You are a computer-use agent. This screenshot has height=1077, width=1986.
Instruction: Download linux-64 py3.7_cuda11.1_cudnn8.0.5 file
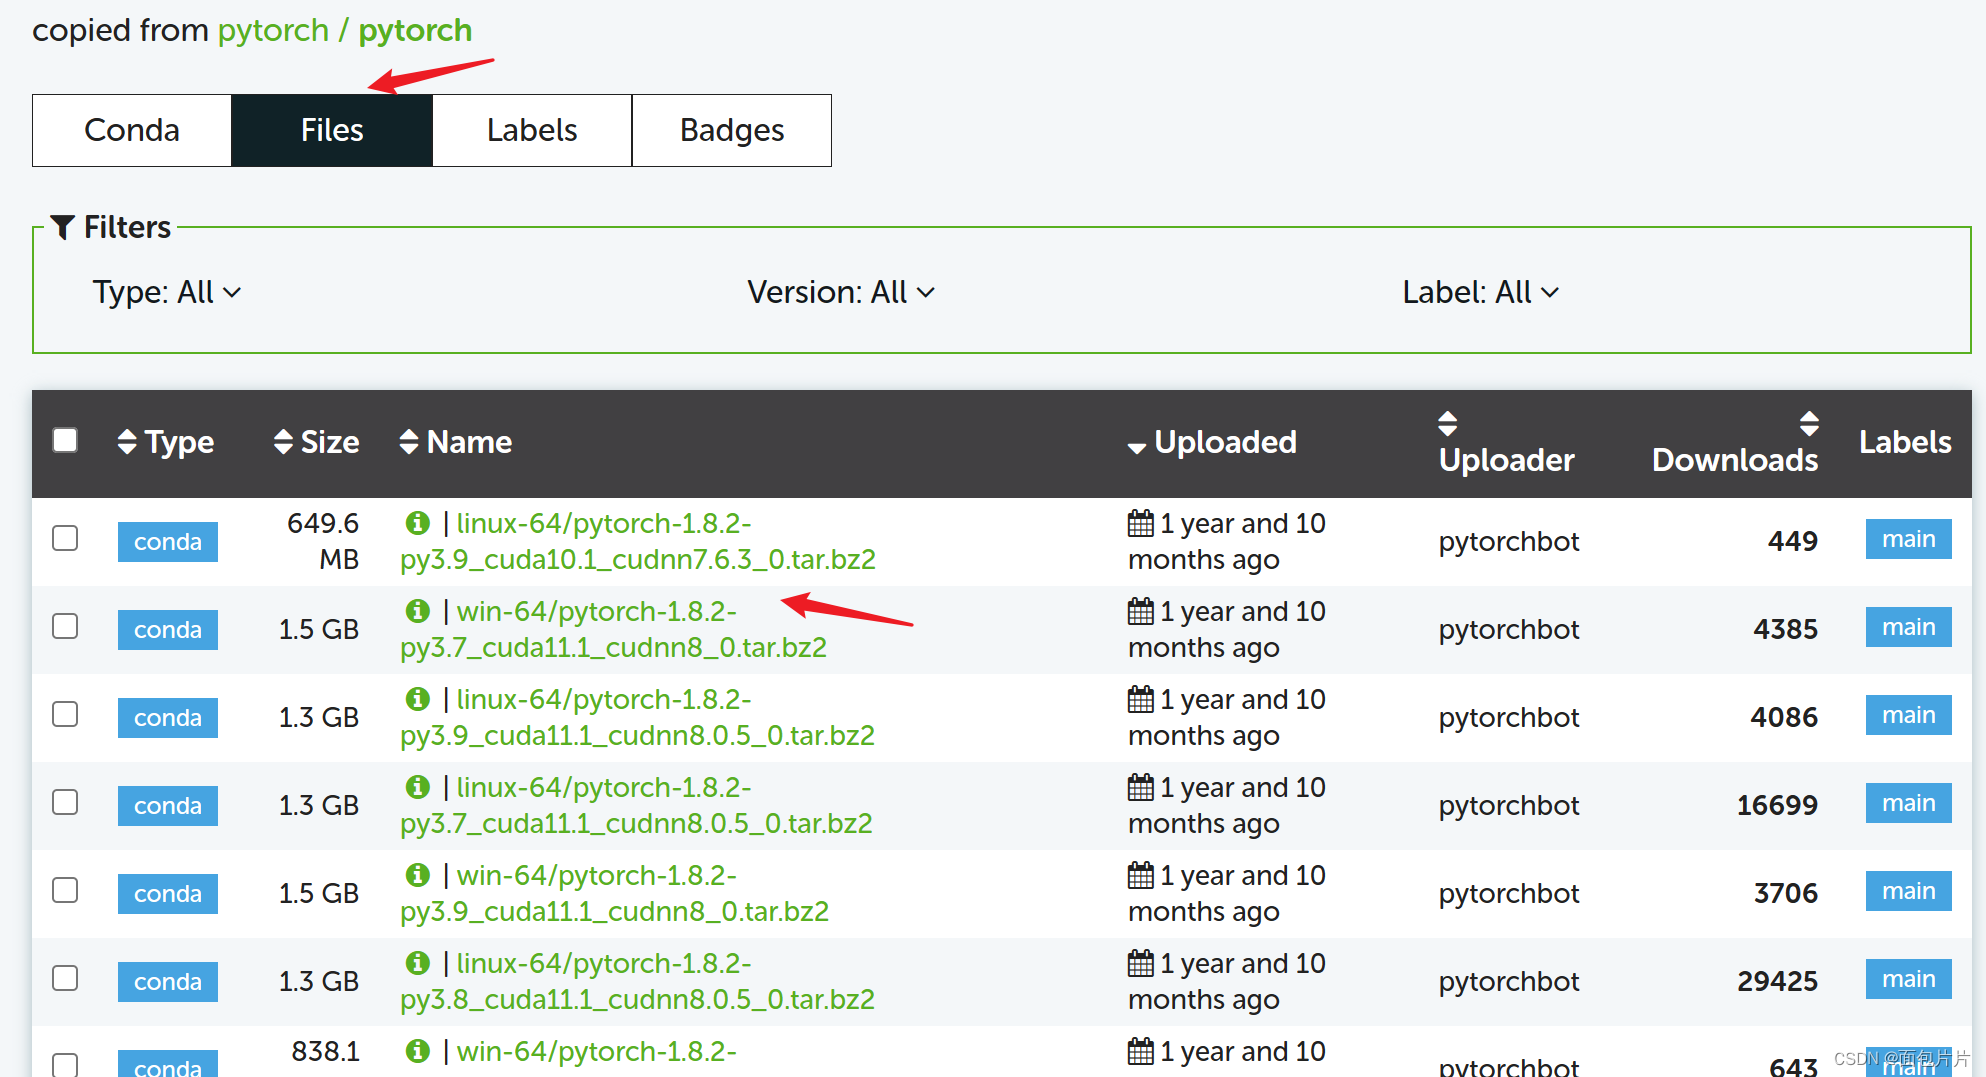click(636, 805)
